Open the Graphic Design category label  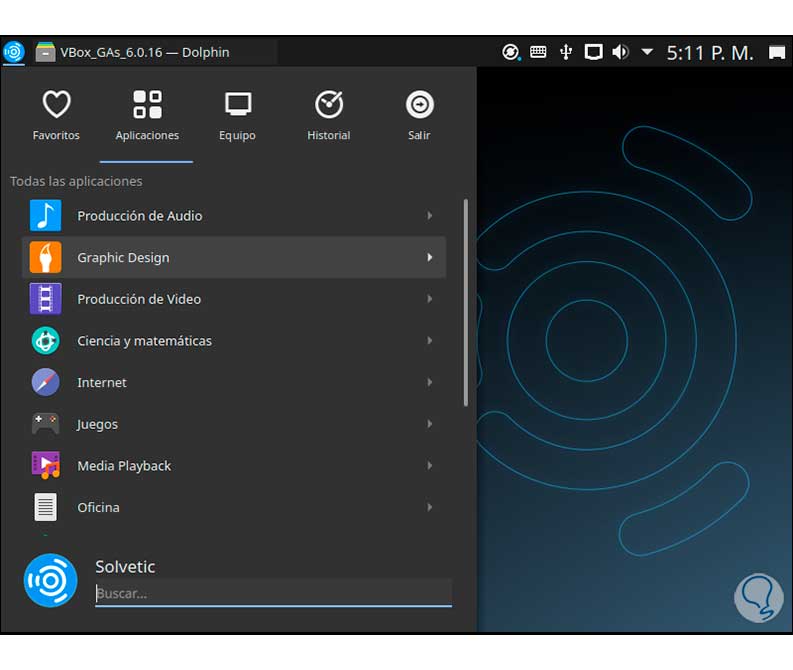pos(123,257)
